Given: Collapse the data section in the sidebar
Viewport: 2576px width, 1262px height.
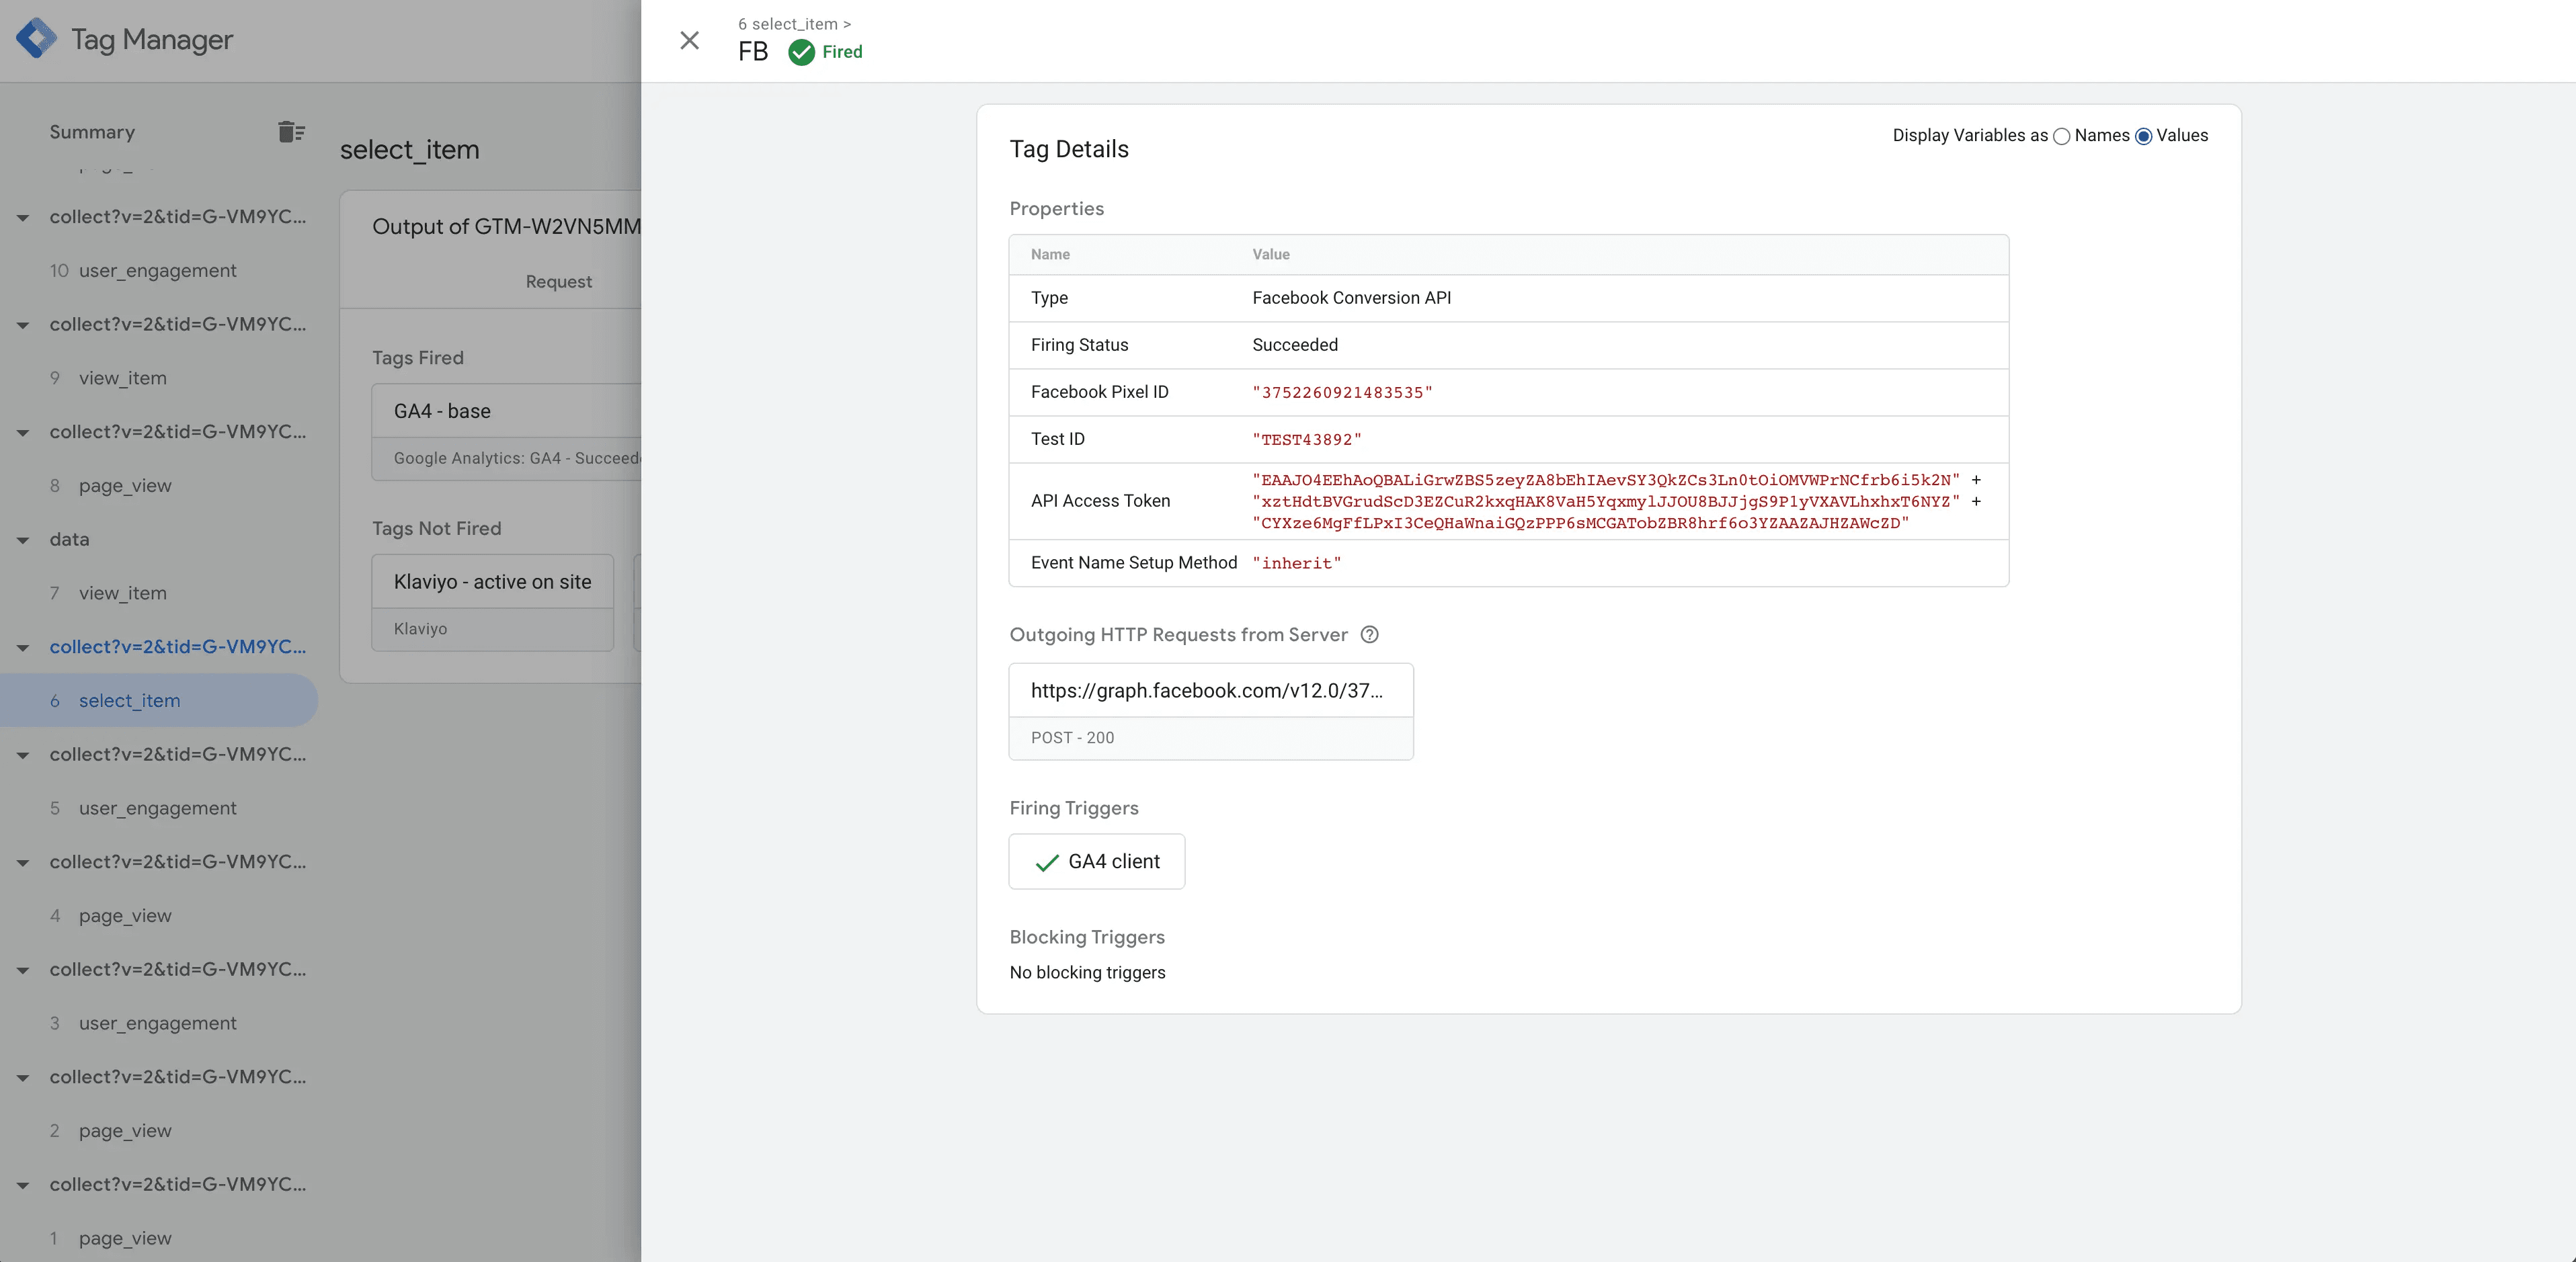Looking at the screenshot, I should click(x=22, y=540).
